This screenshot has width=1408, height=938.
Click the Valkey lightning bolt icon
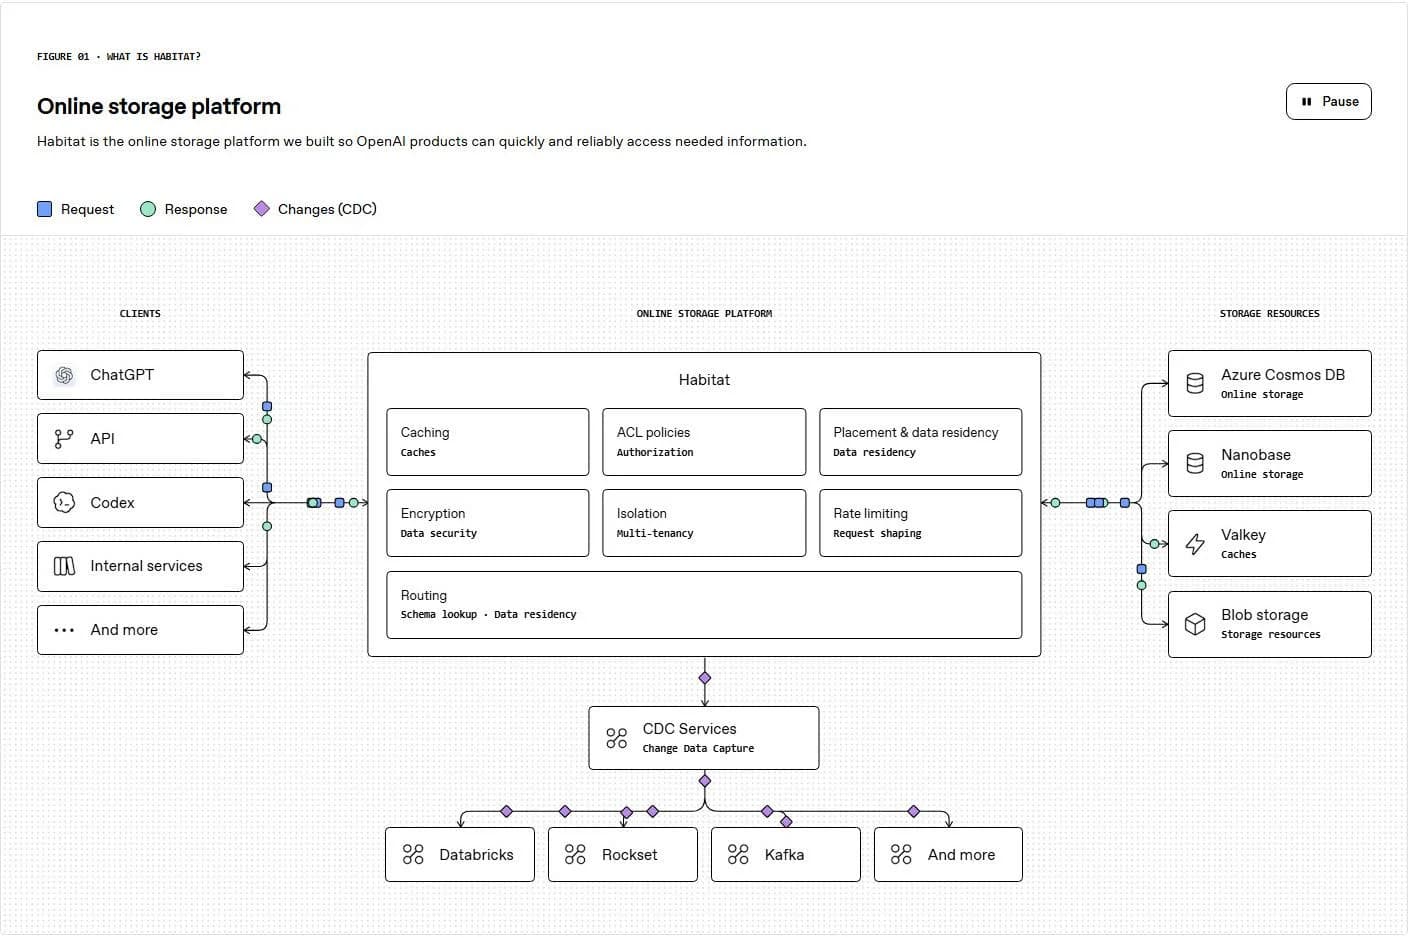[1195, 544]
